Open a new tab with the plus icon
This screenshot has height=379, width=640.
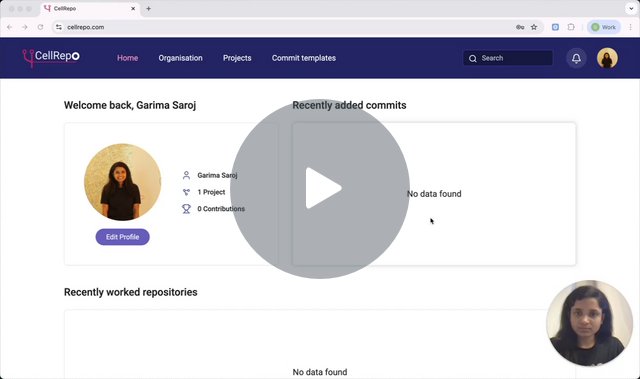(149, 9)
